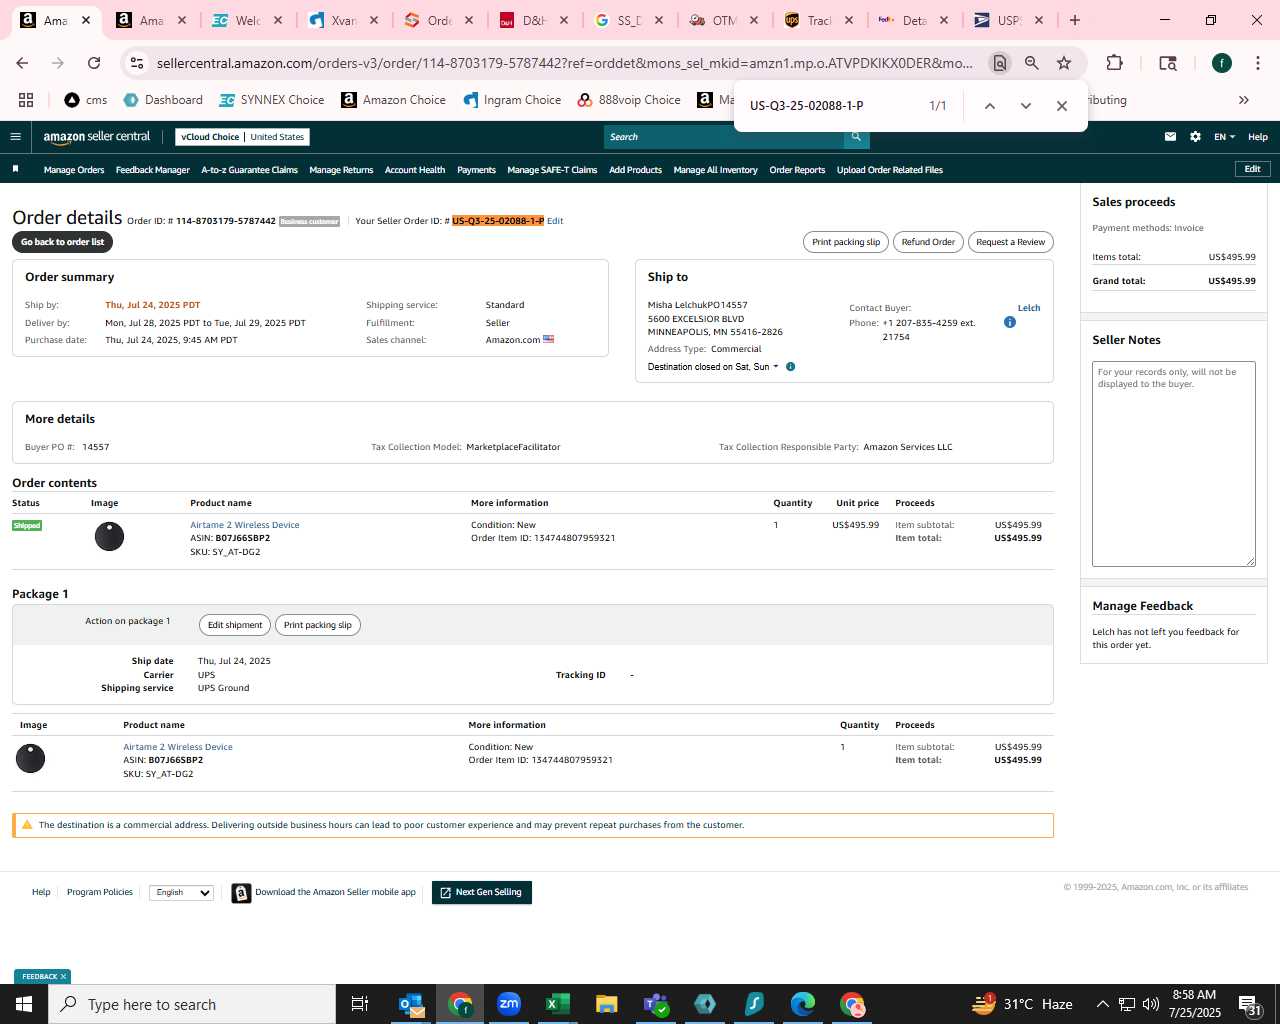Click Edit shipment button
This screenshot has height=1024, width=1280.
pos(235,625)
